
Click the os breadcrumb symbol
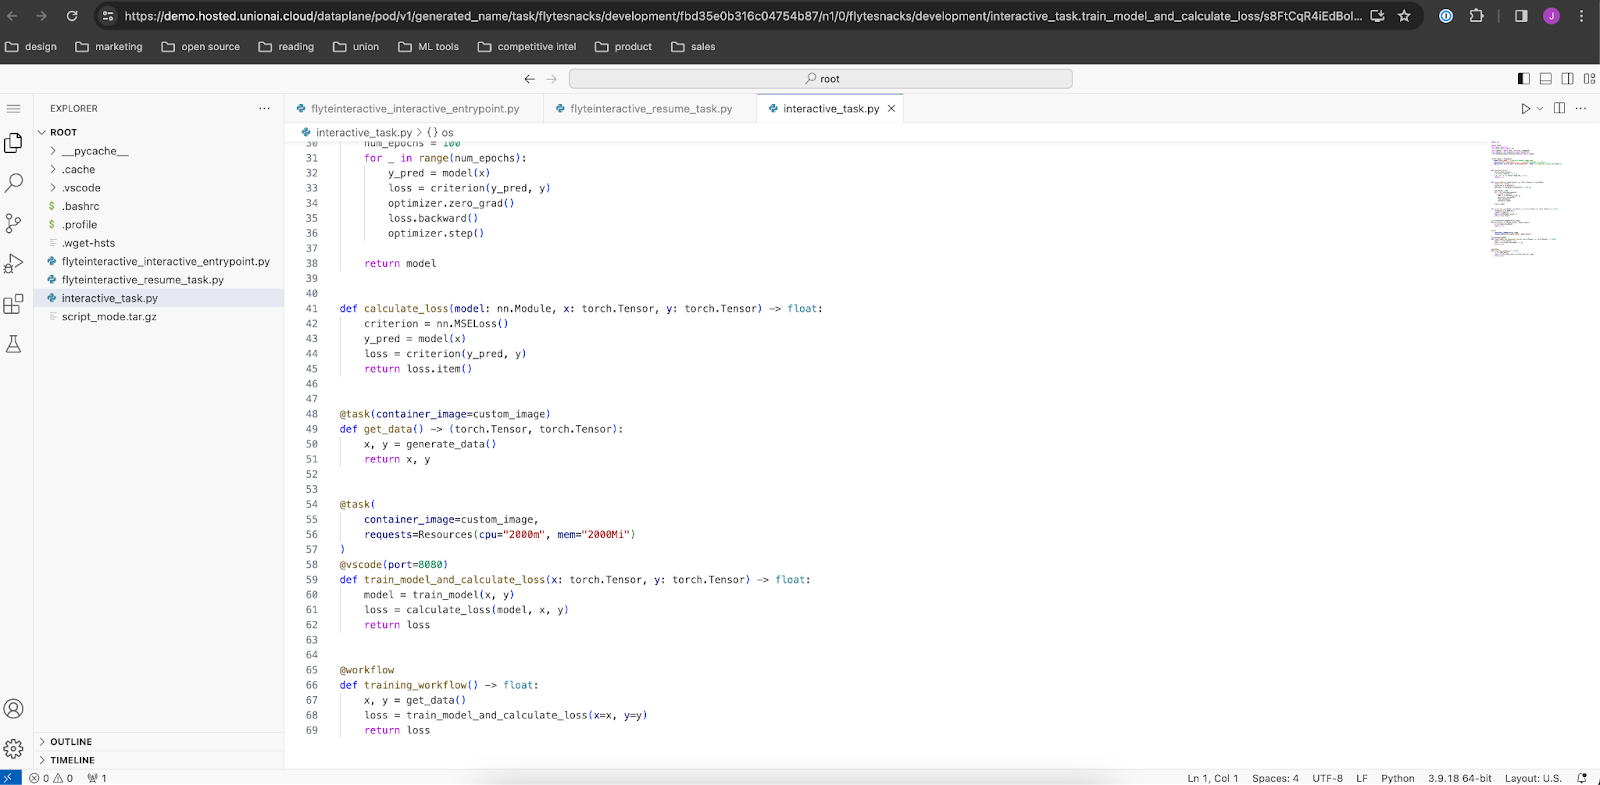[x=440, y=132]
